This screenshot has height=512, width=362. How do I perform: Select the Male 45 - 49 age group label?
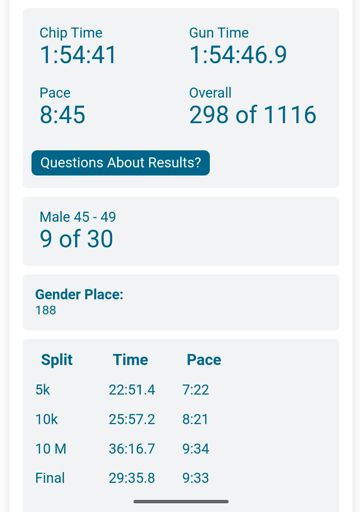tap(78, 217)
